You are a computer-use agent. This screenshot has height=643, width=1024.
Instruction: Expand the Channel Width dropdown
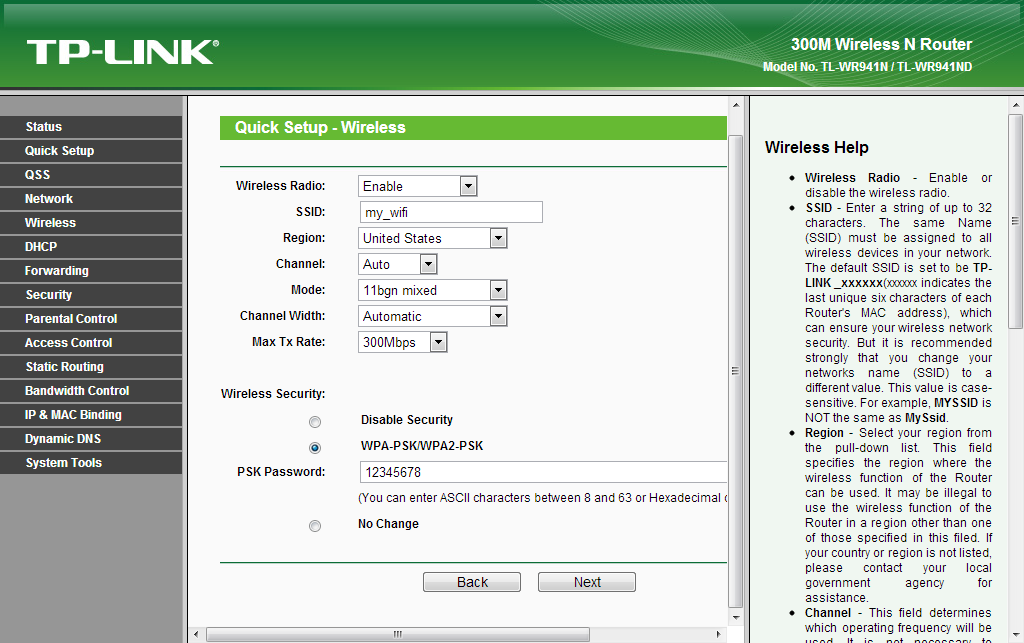pos(432,317)
